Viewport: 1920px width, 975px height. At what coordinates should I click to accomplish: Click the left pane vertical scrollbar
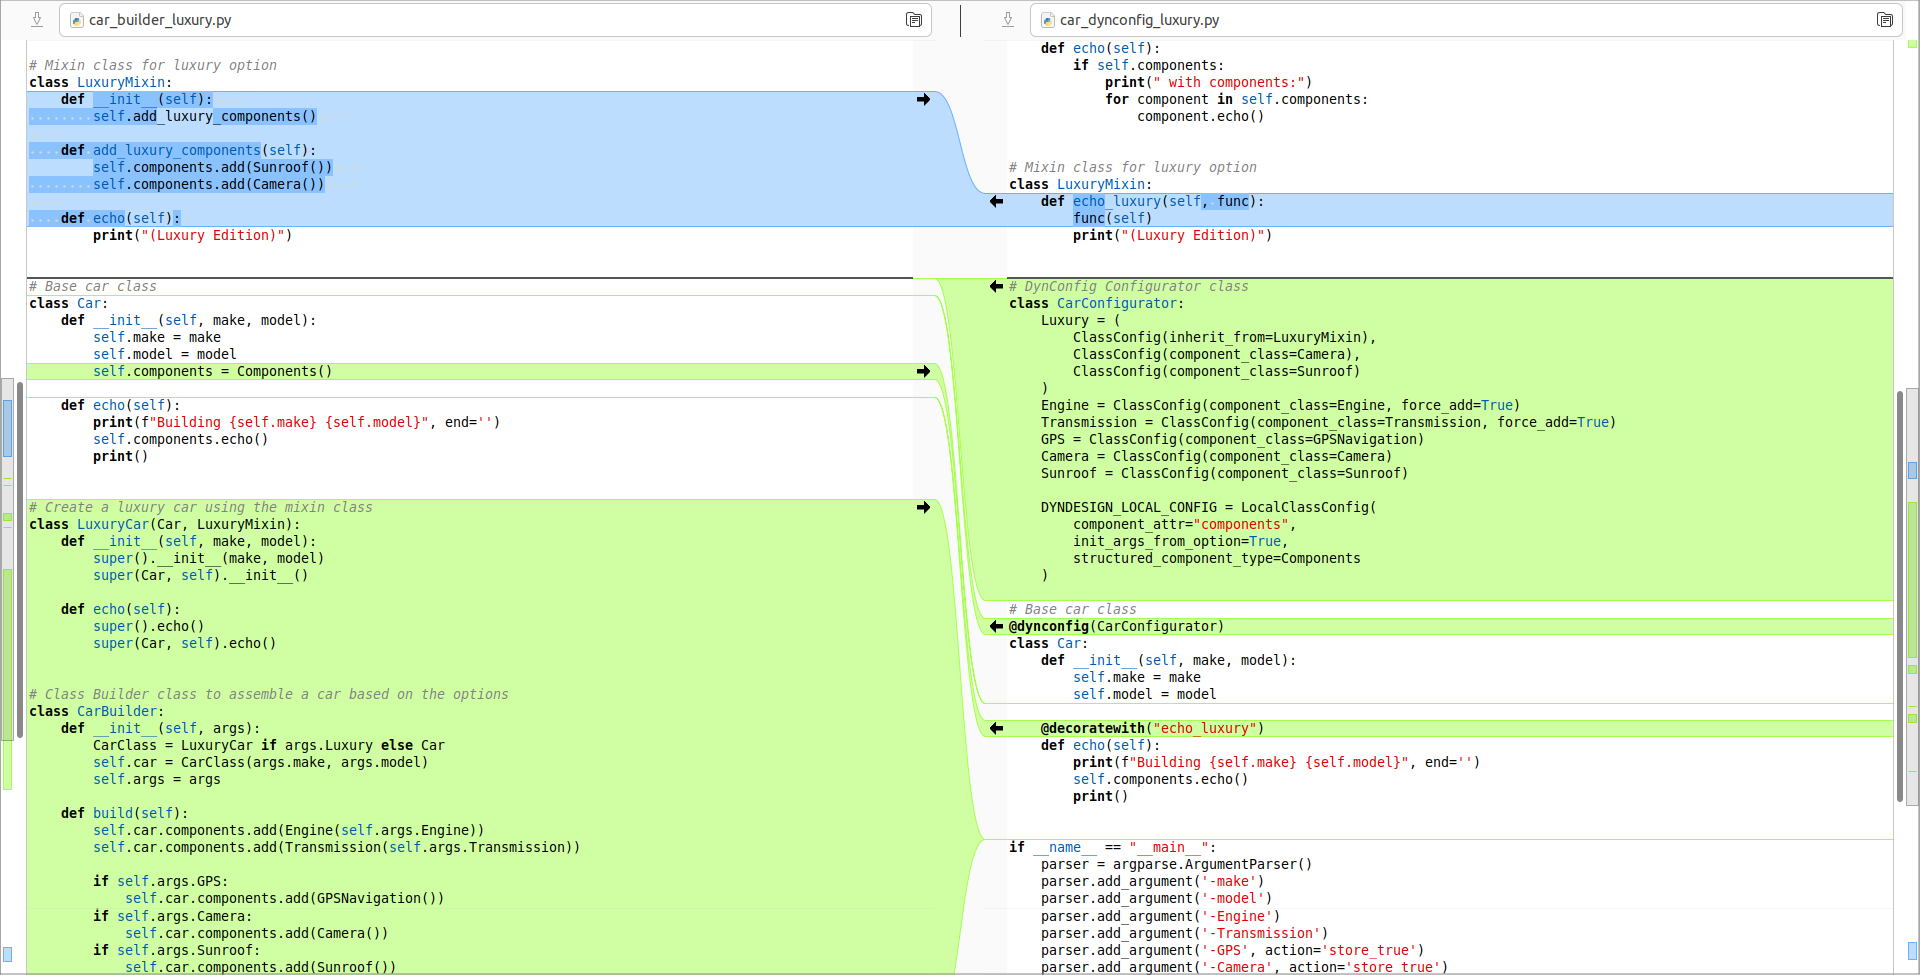(19, 560)
